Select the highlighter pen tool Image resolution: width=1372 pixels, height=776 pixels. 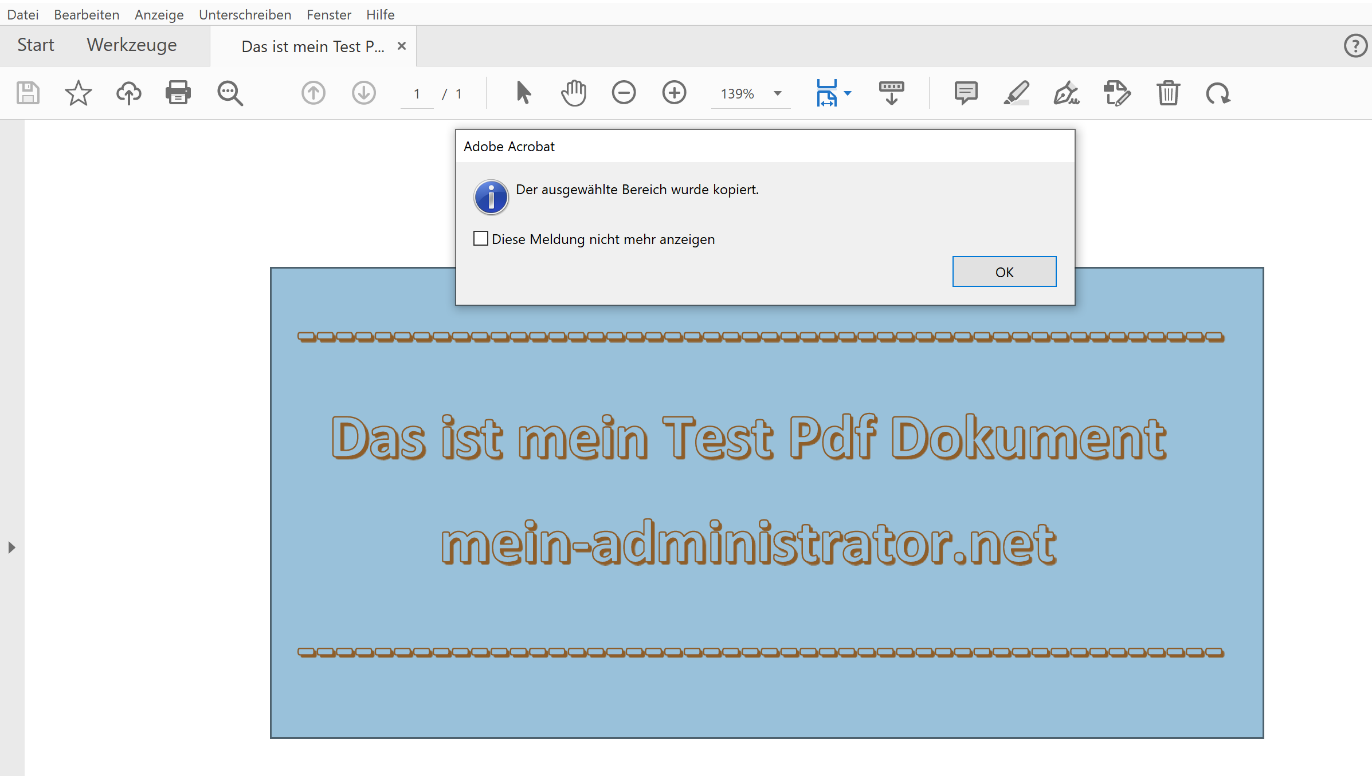pyautogui.click(x=1016, y=93)
